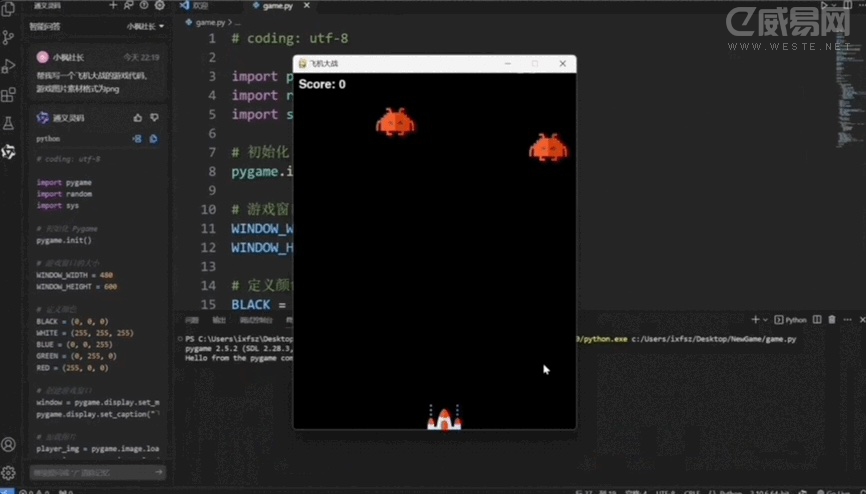The height and width of the screenshot is (494, 866).
Task: Like the AI response with thumbs up
Action: [x=138, y=118]
